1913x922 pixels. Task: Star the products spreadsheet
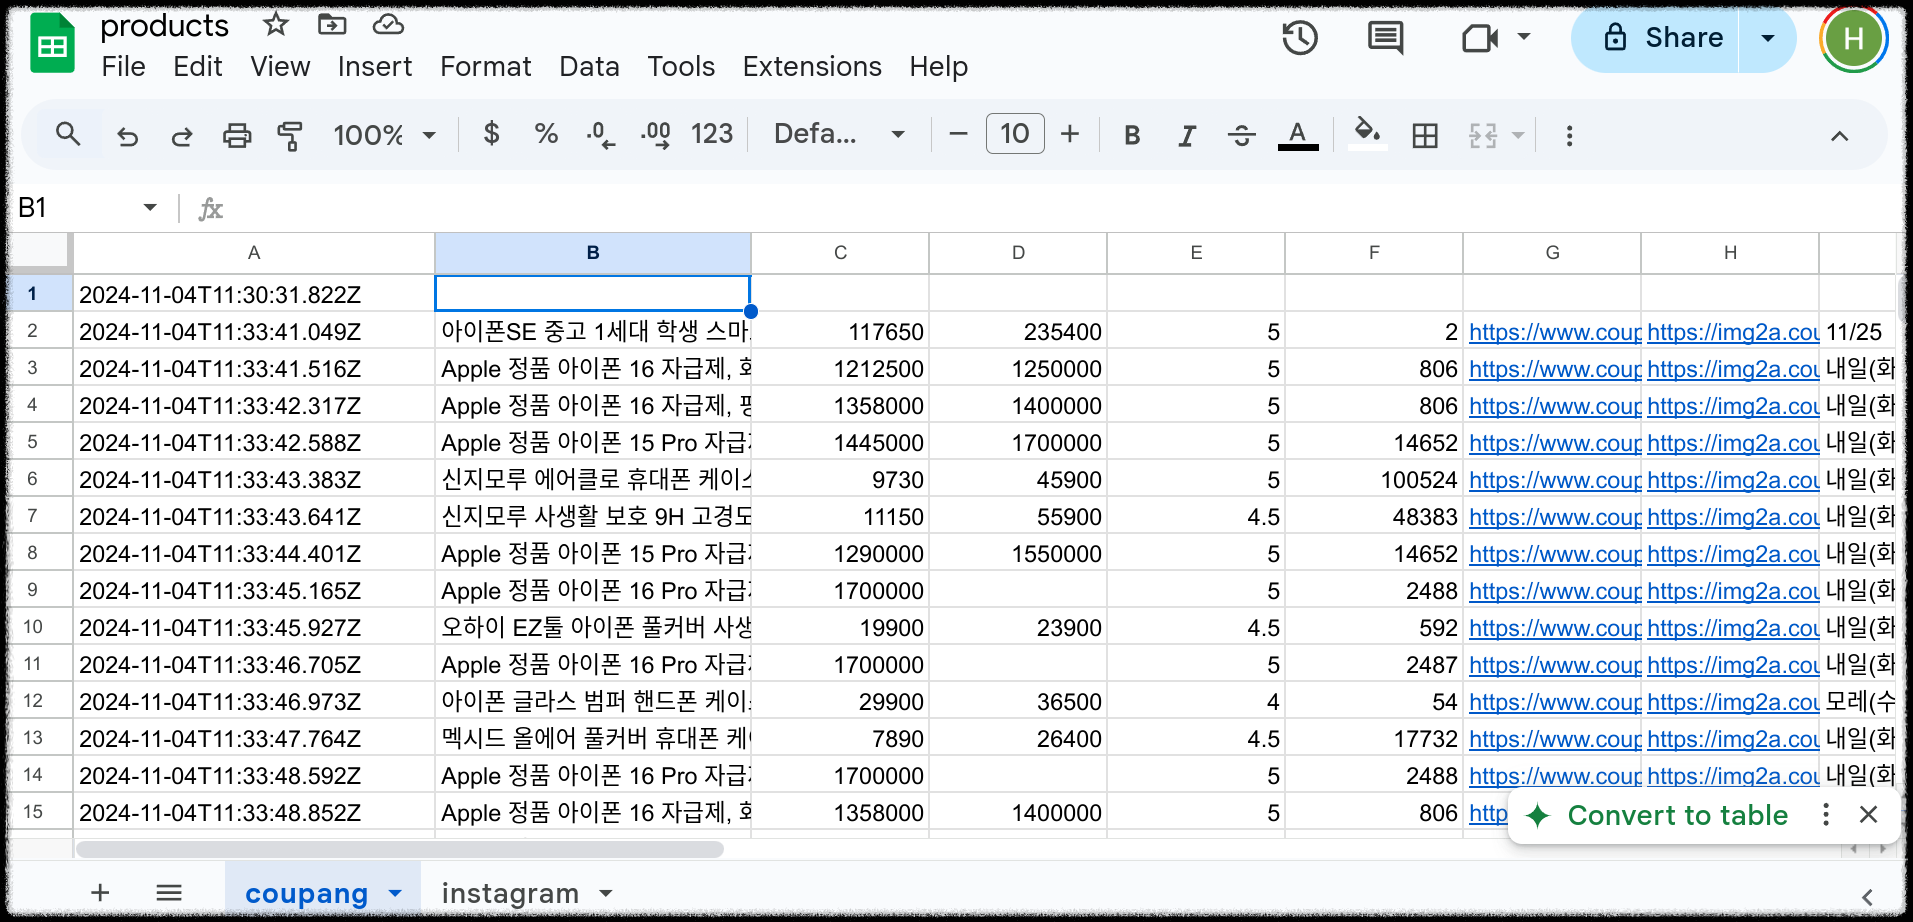[x=276, y=24]
